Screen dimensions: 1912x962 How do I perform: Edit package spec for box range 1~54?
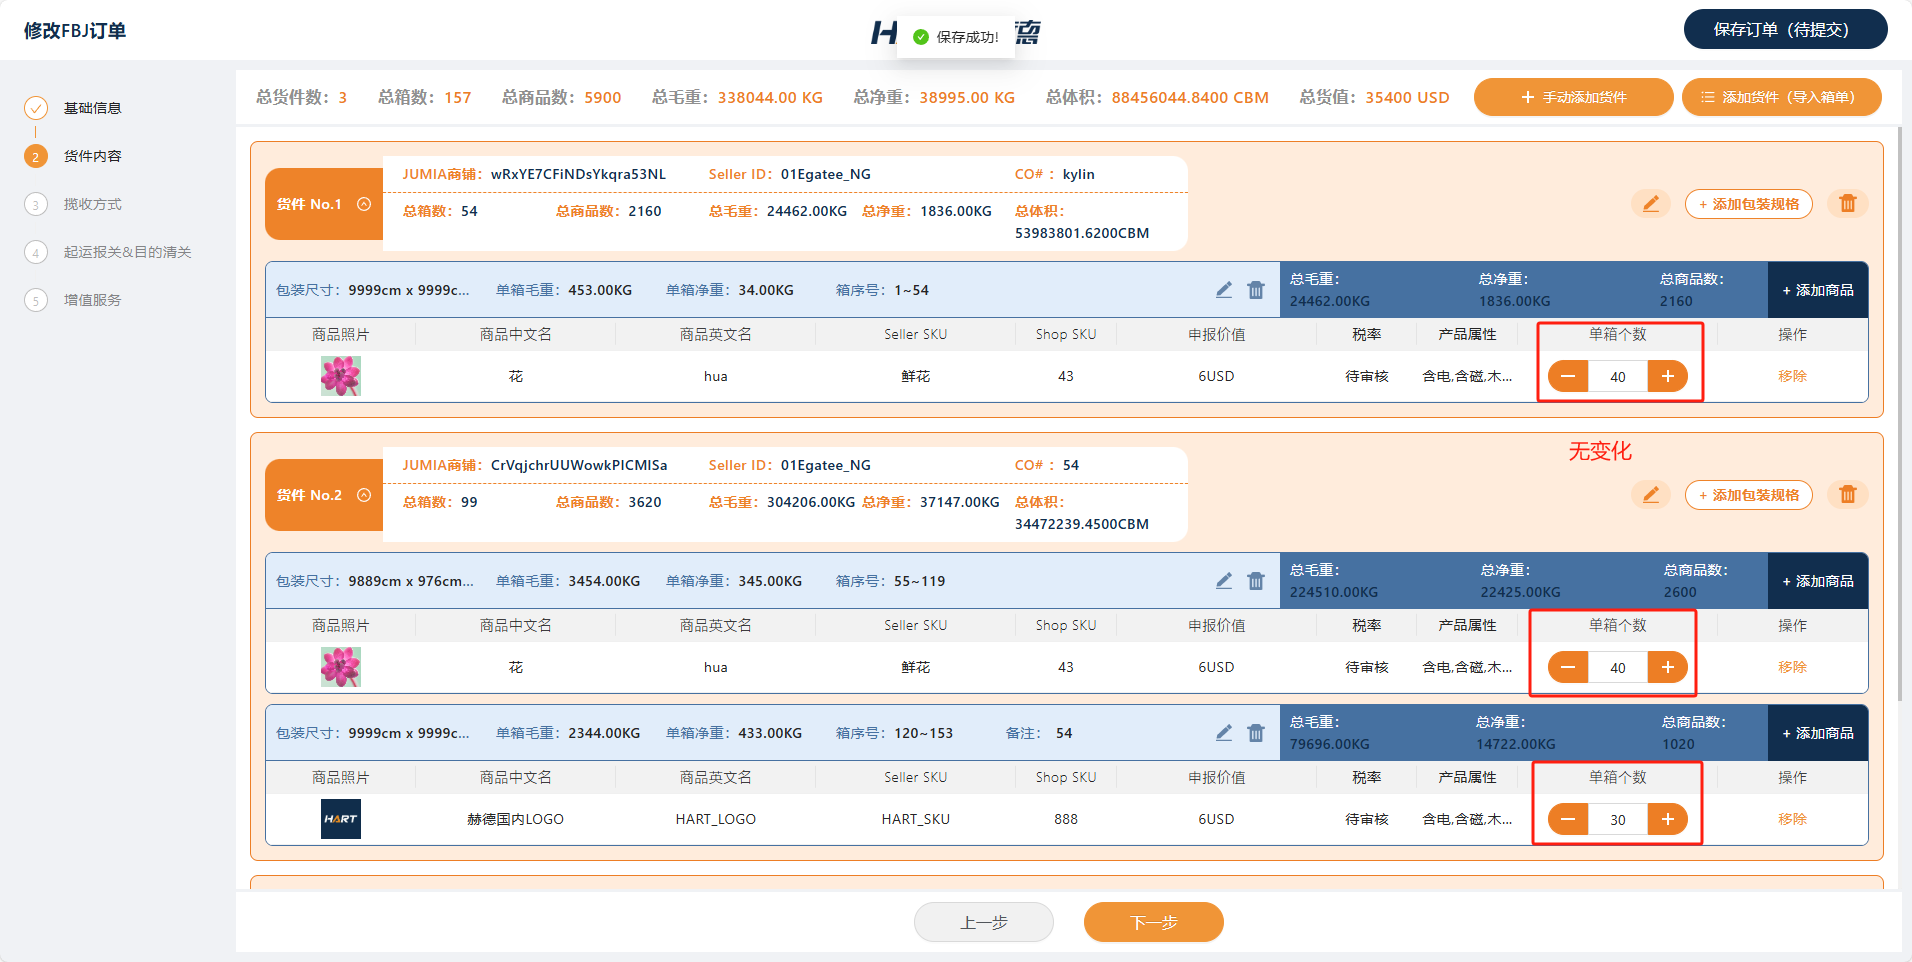point(1224,290)
